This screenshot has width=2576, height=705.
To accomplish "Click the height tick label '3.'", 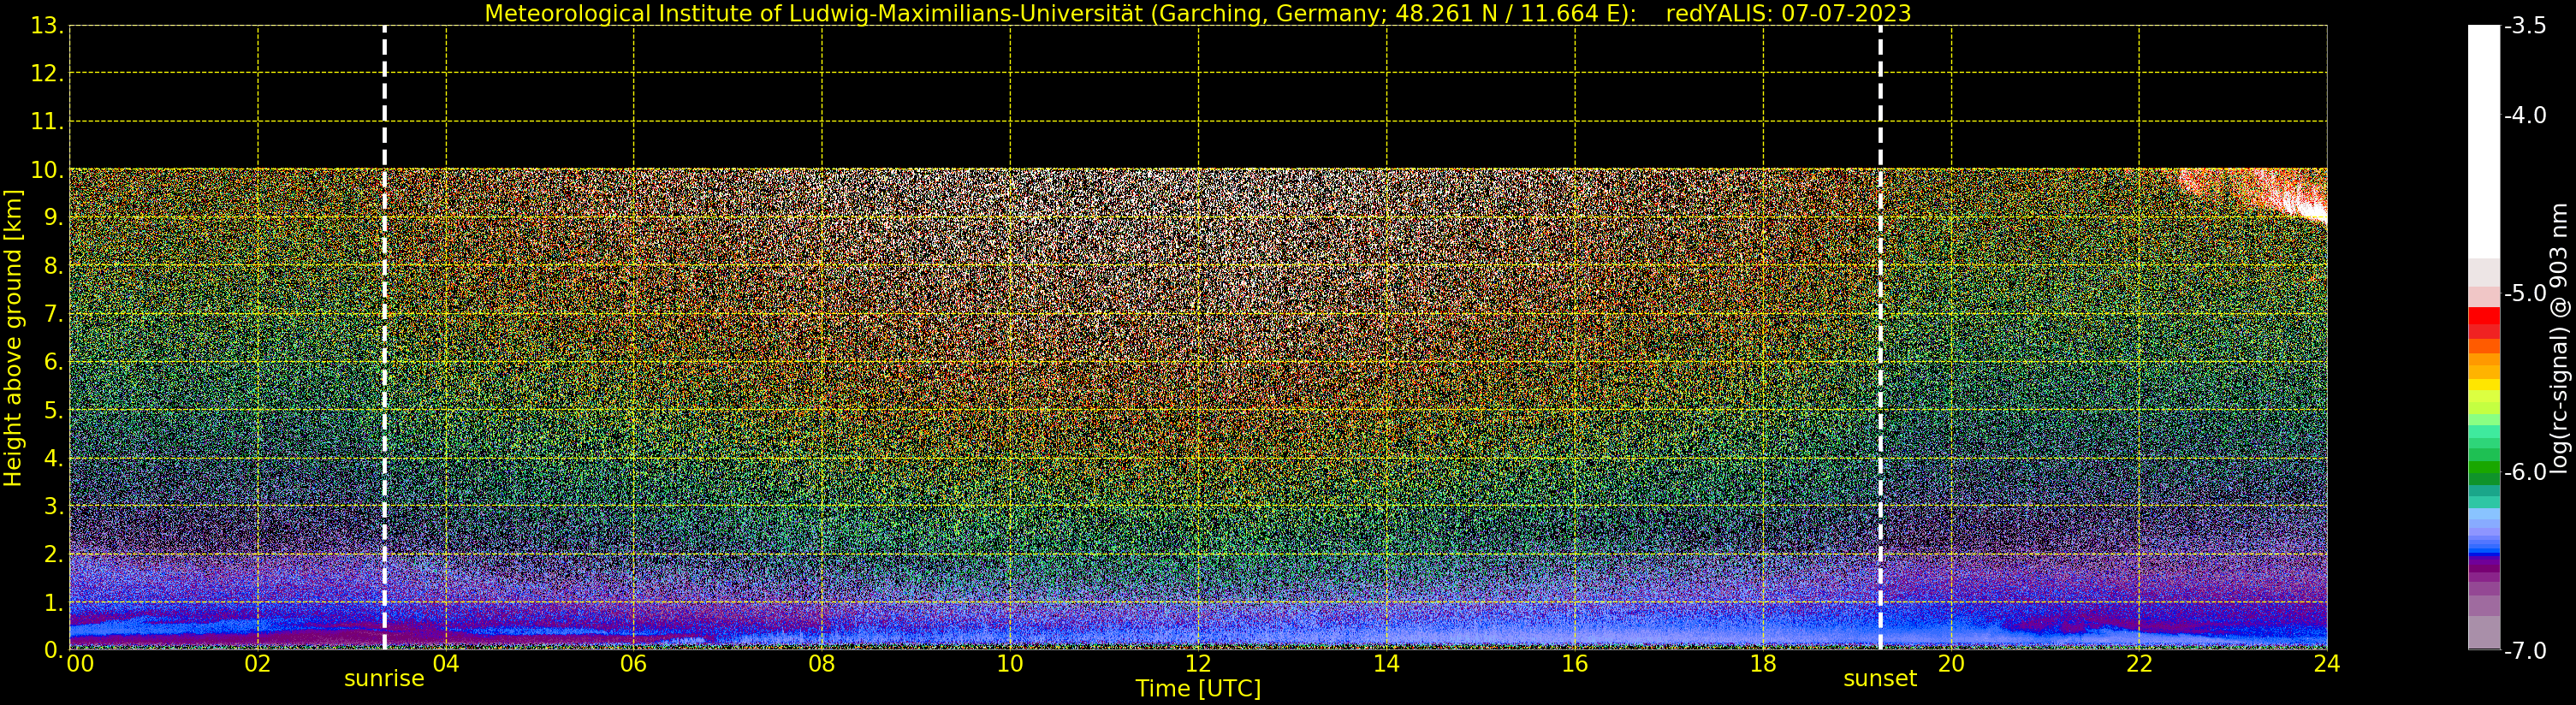I will (54, 506).
